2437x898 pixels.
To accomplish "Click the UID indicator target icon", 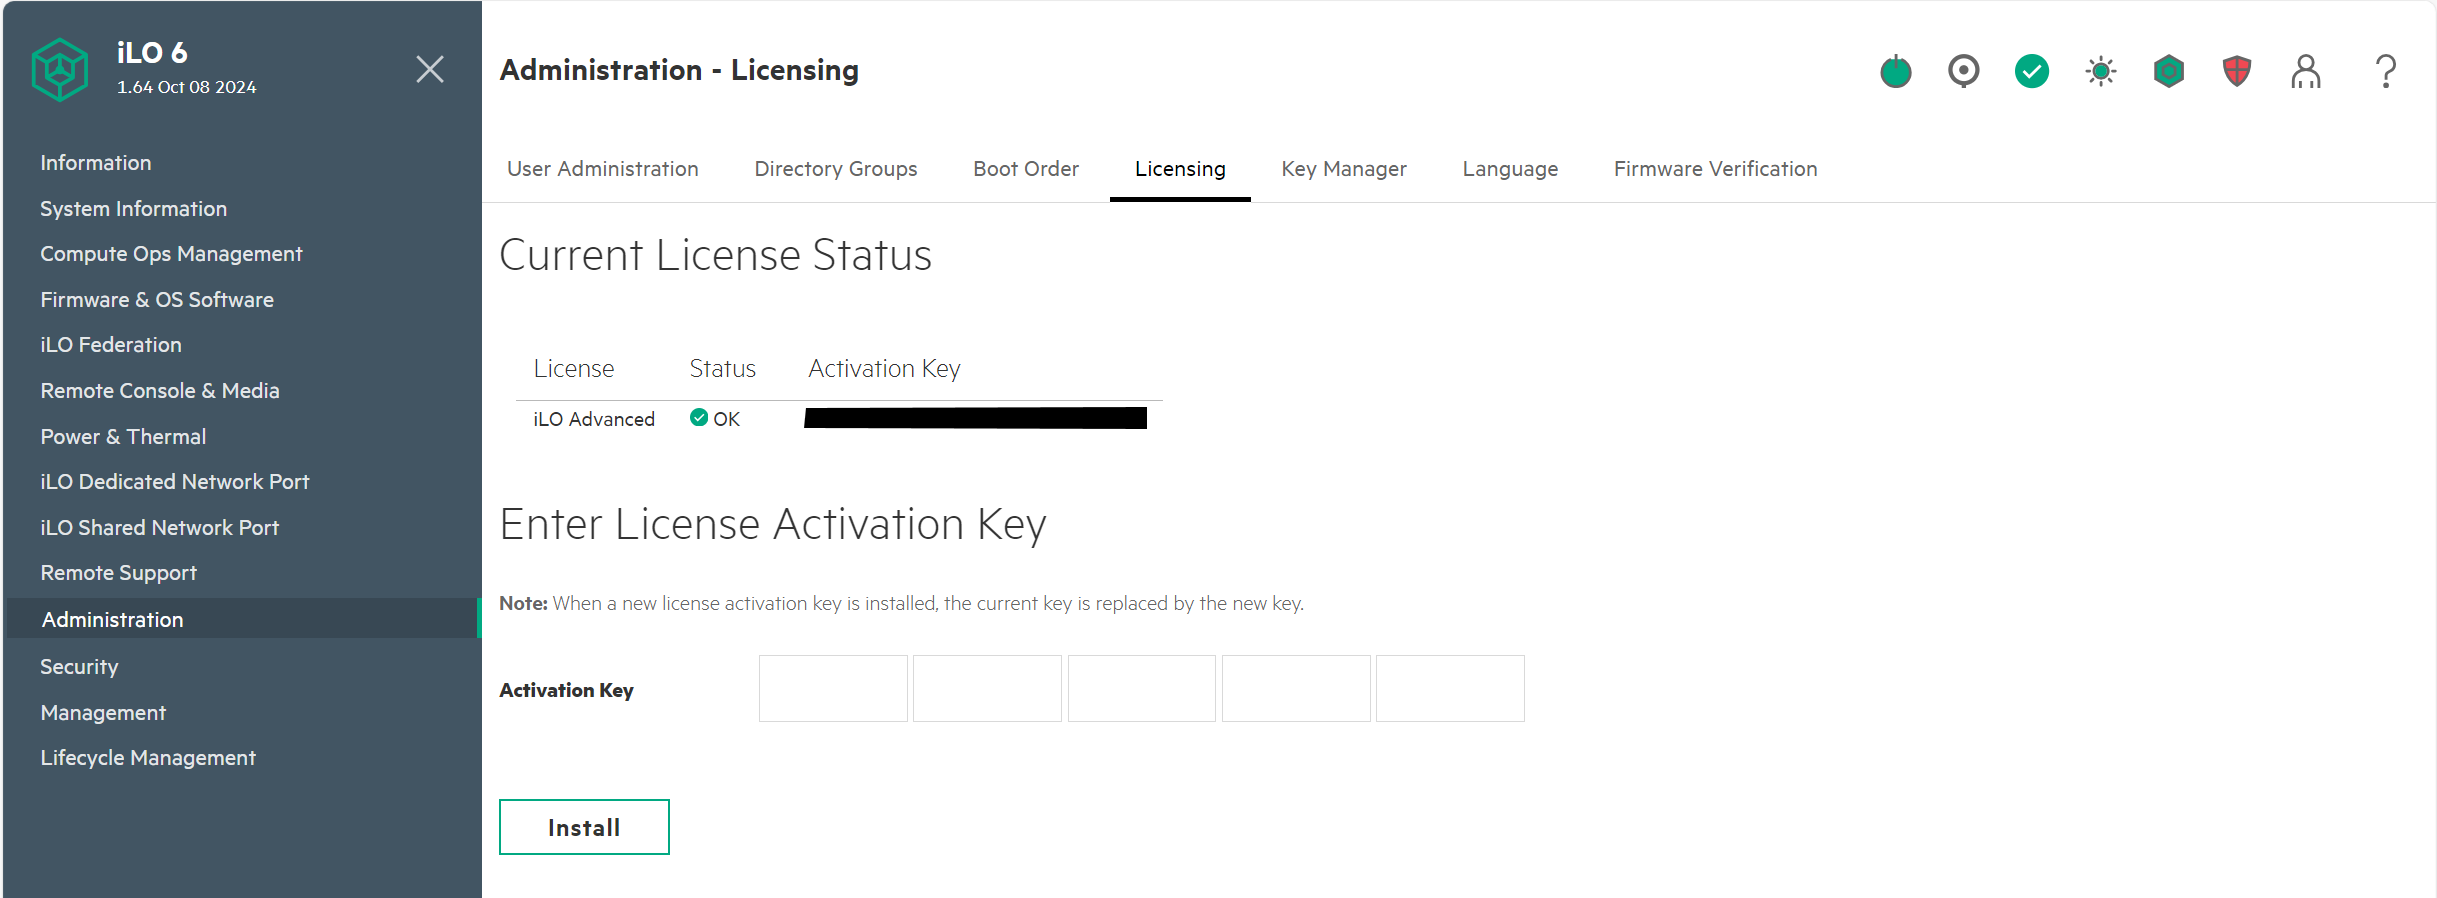I will pos(1964,71).
